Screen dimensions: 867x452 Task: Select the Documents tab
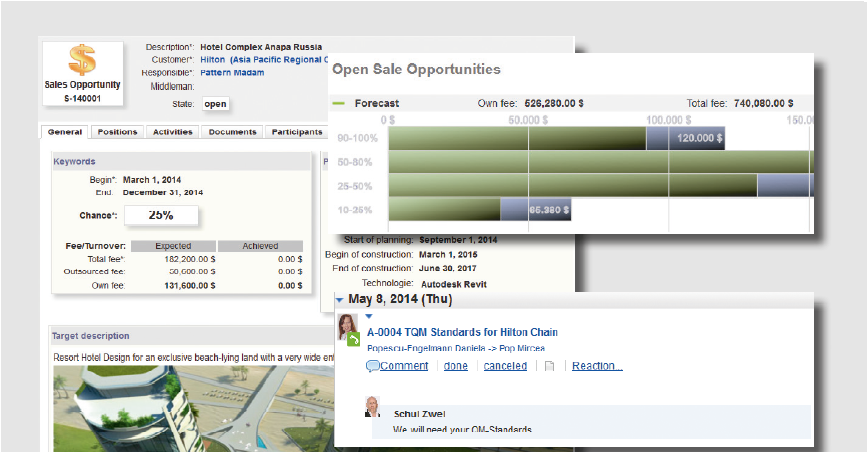pyautogui.click(x=232, y=132)
